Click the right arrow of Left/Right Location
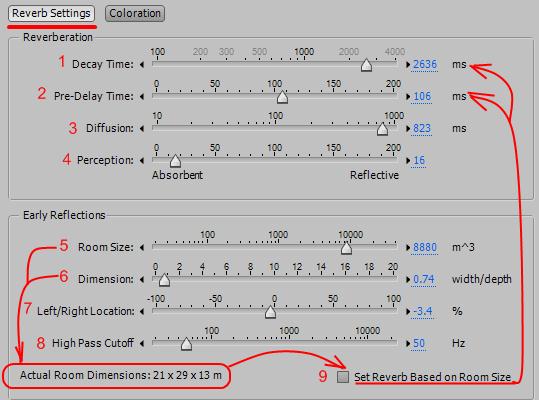Image resolution: width=539 pixels, height=400 pixels. (408, 311)
